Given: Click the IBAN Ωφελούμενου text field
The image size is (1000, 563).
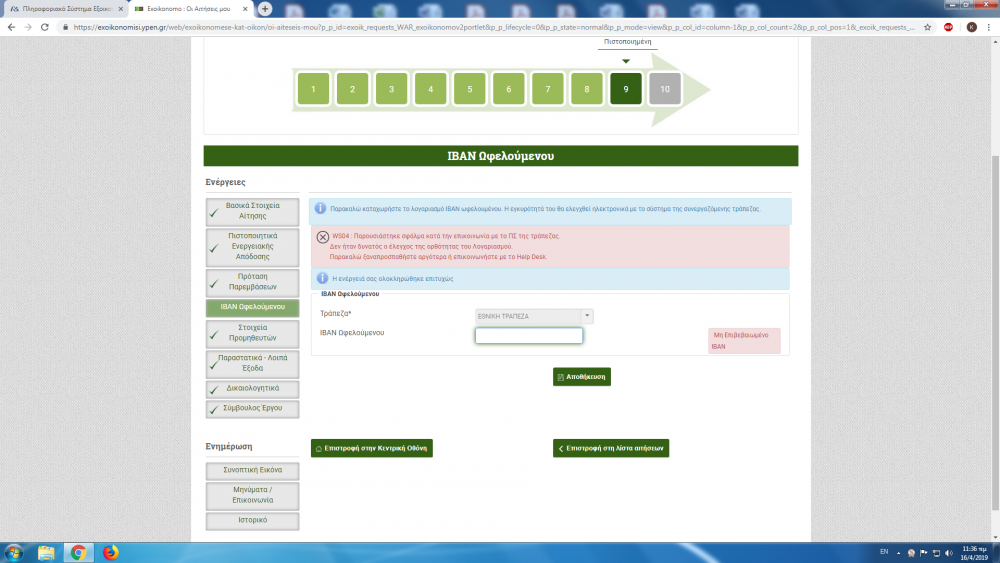Looking at the screenshot, I should tap(528, 336).
